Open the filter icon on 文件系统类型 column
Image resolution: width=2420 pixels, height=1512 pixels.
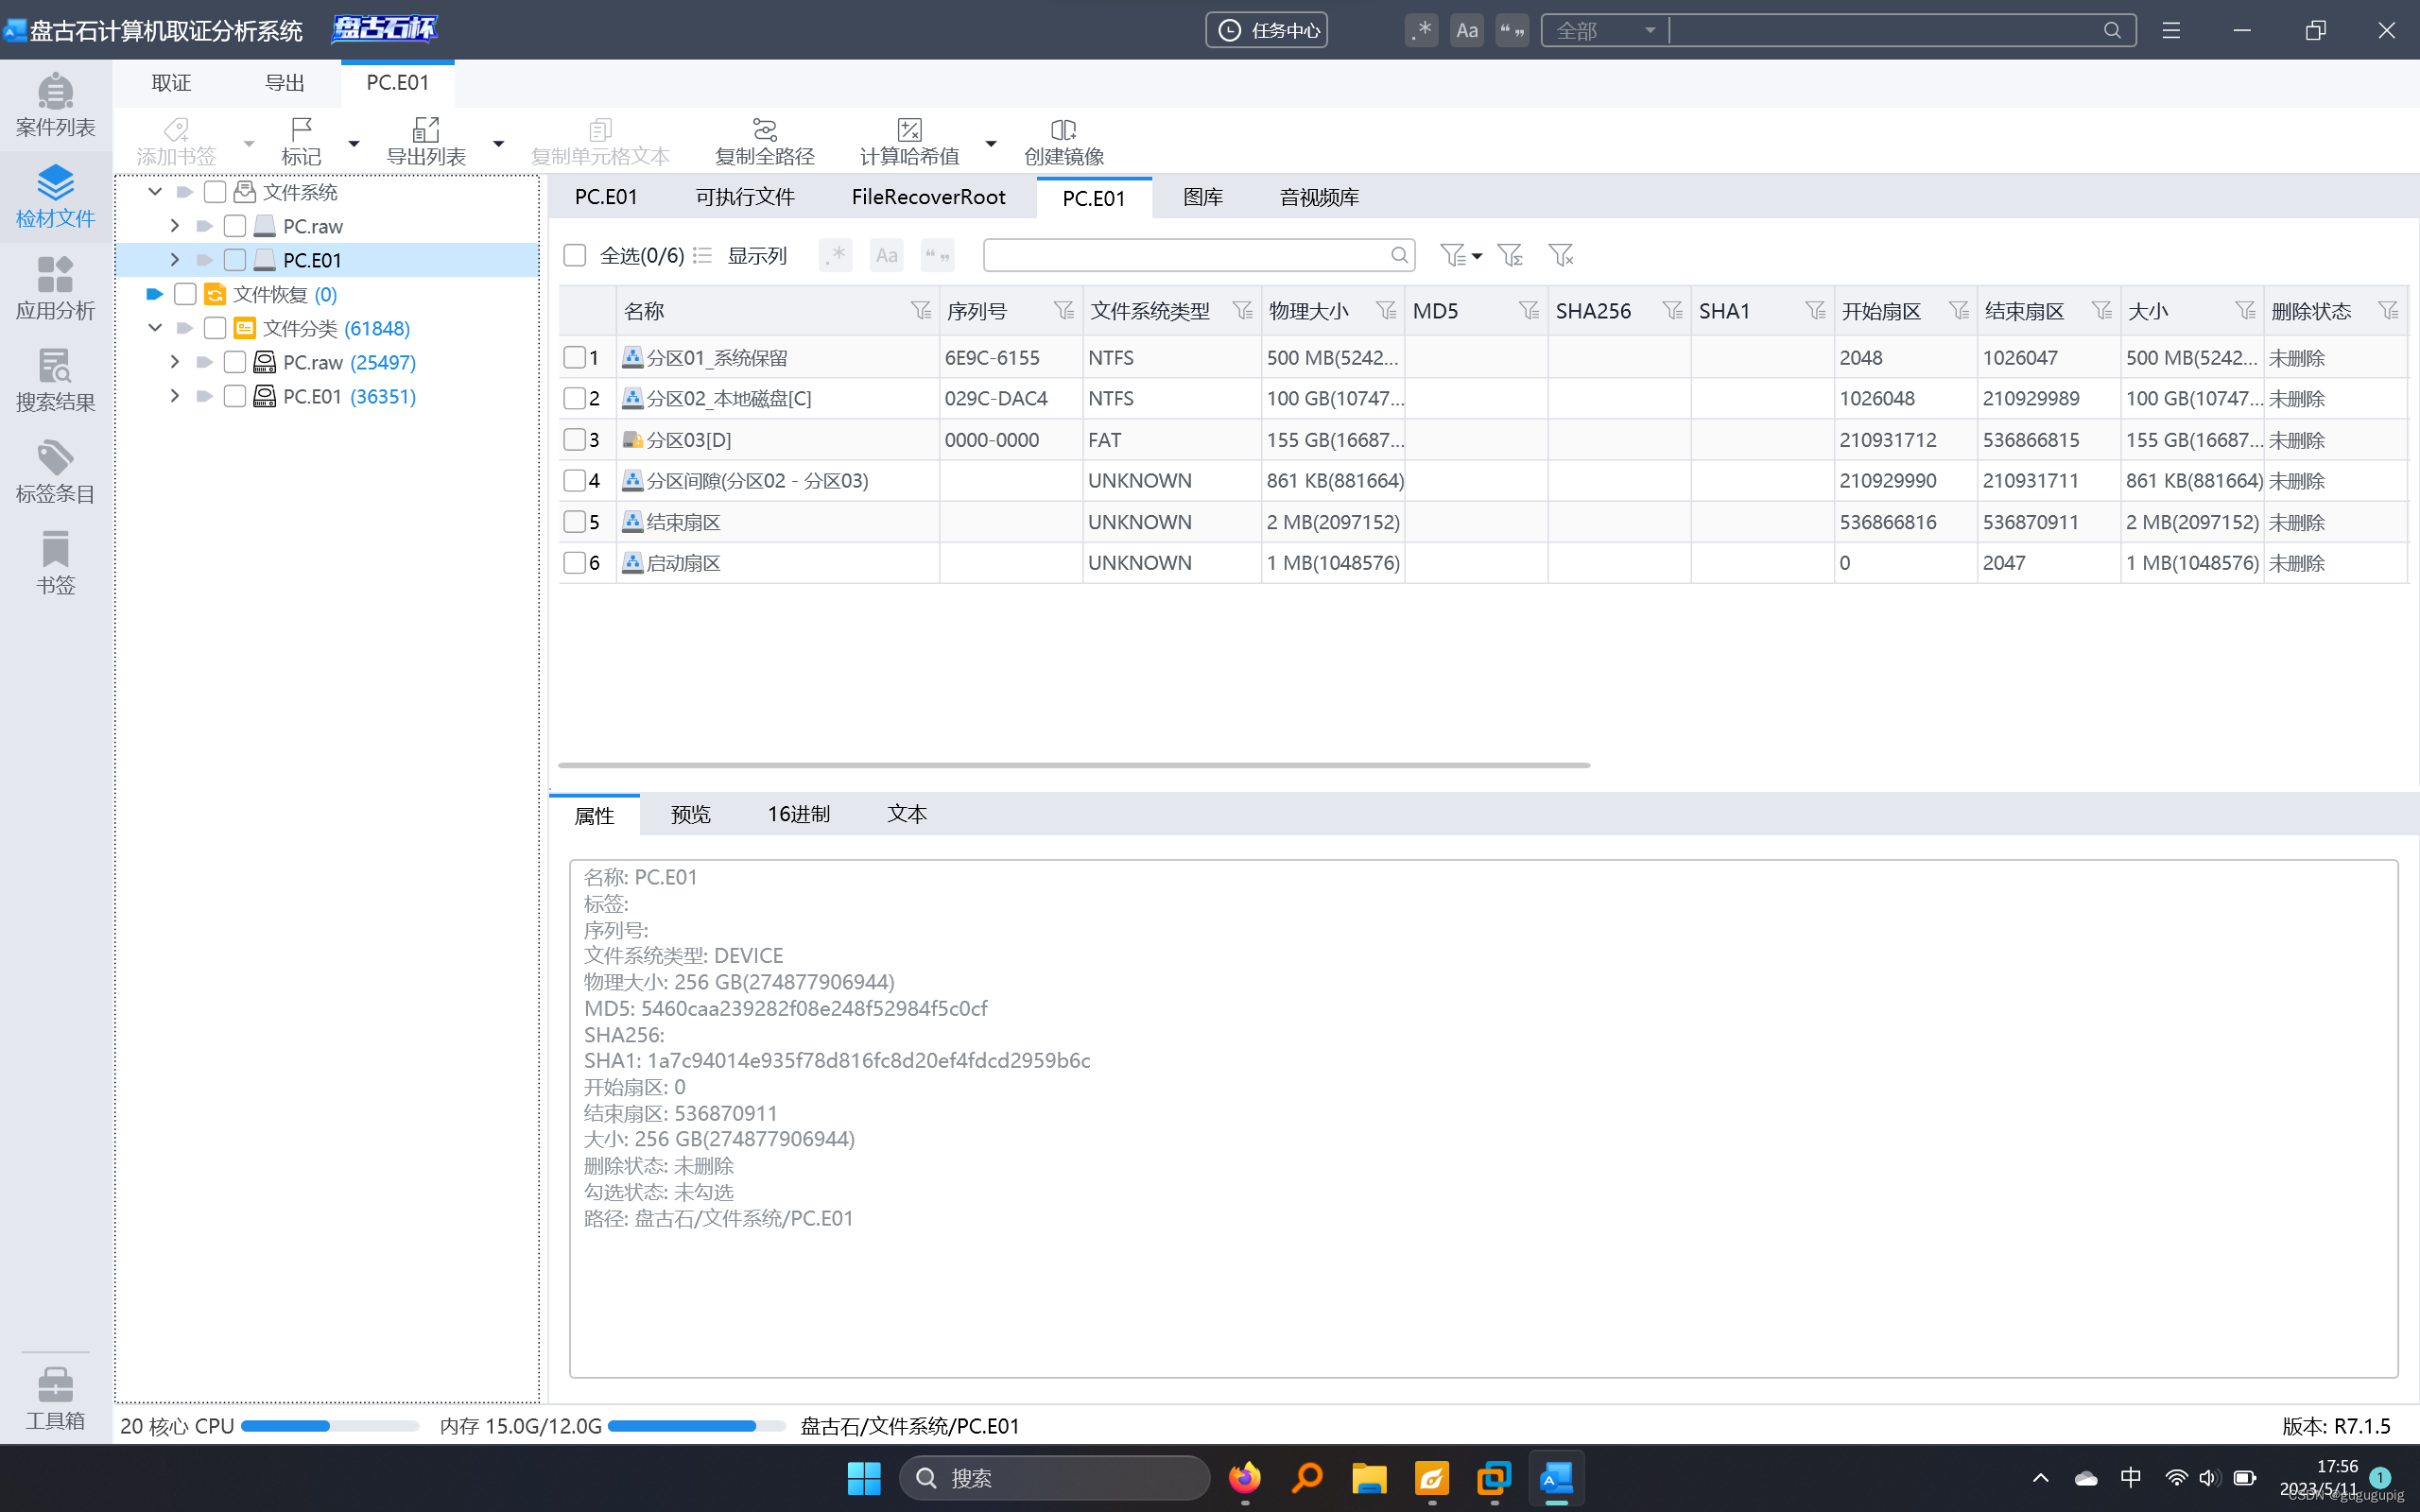[x=1242, y=311]
